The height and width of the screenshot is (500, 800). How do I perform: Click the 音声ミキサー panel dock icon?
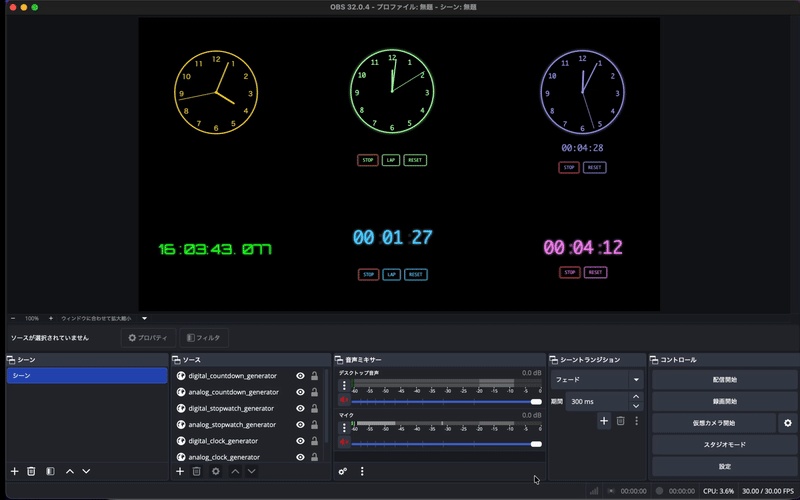339,360
